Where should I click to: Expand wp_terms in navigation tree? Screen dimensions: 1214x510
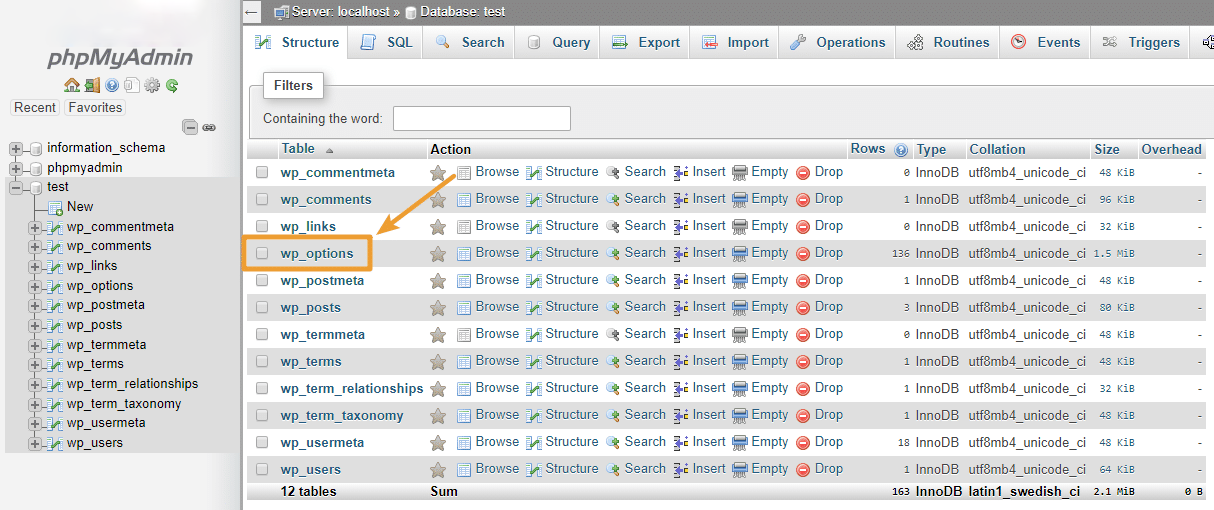35,364
